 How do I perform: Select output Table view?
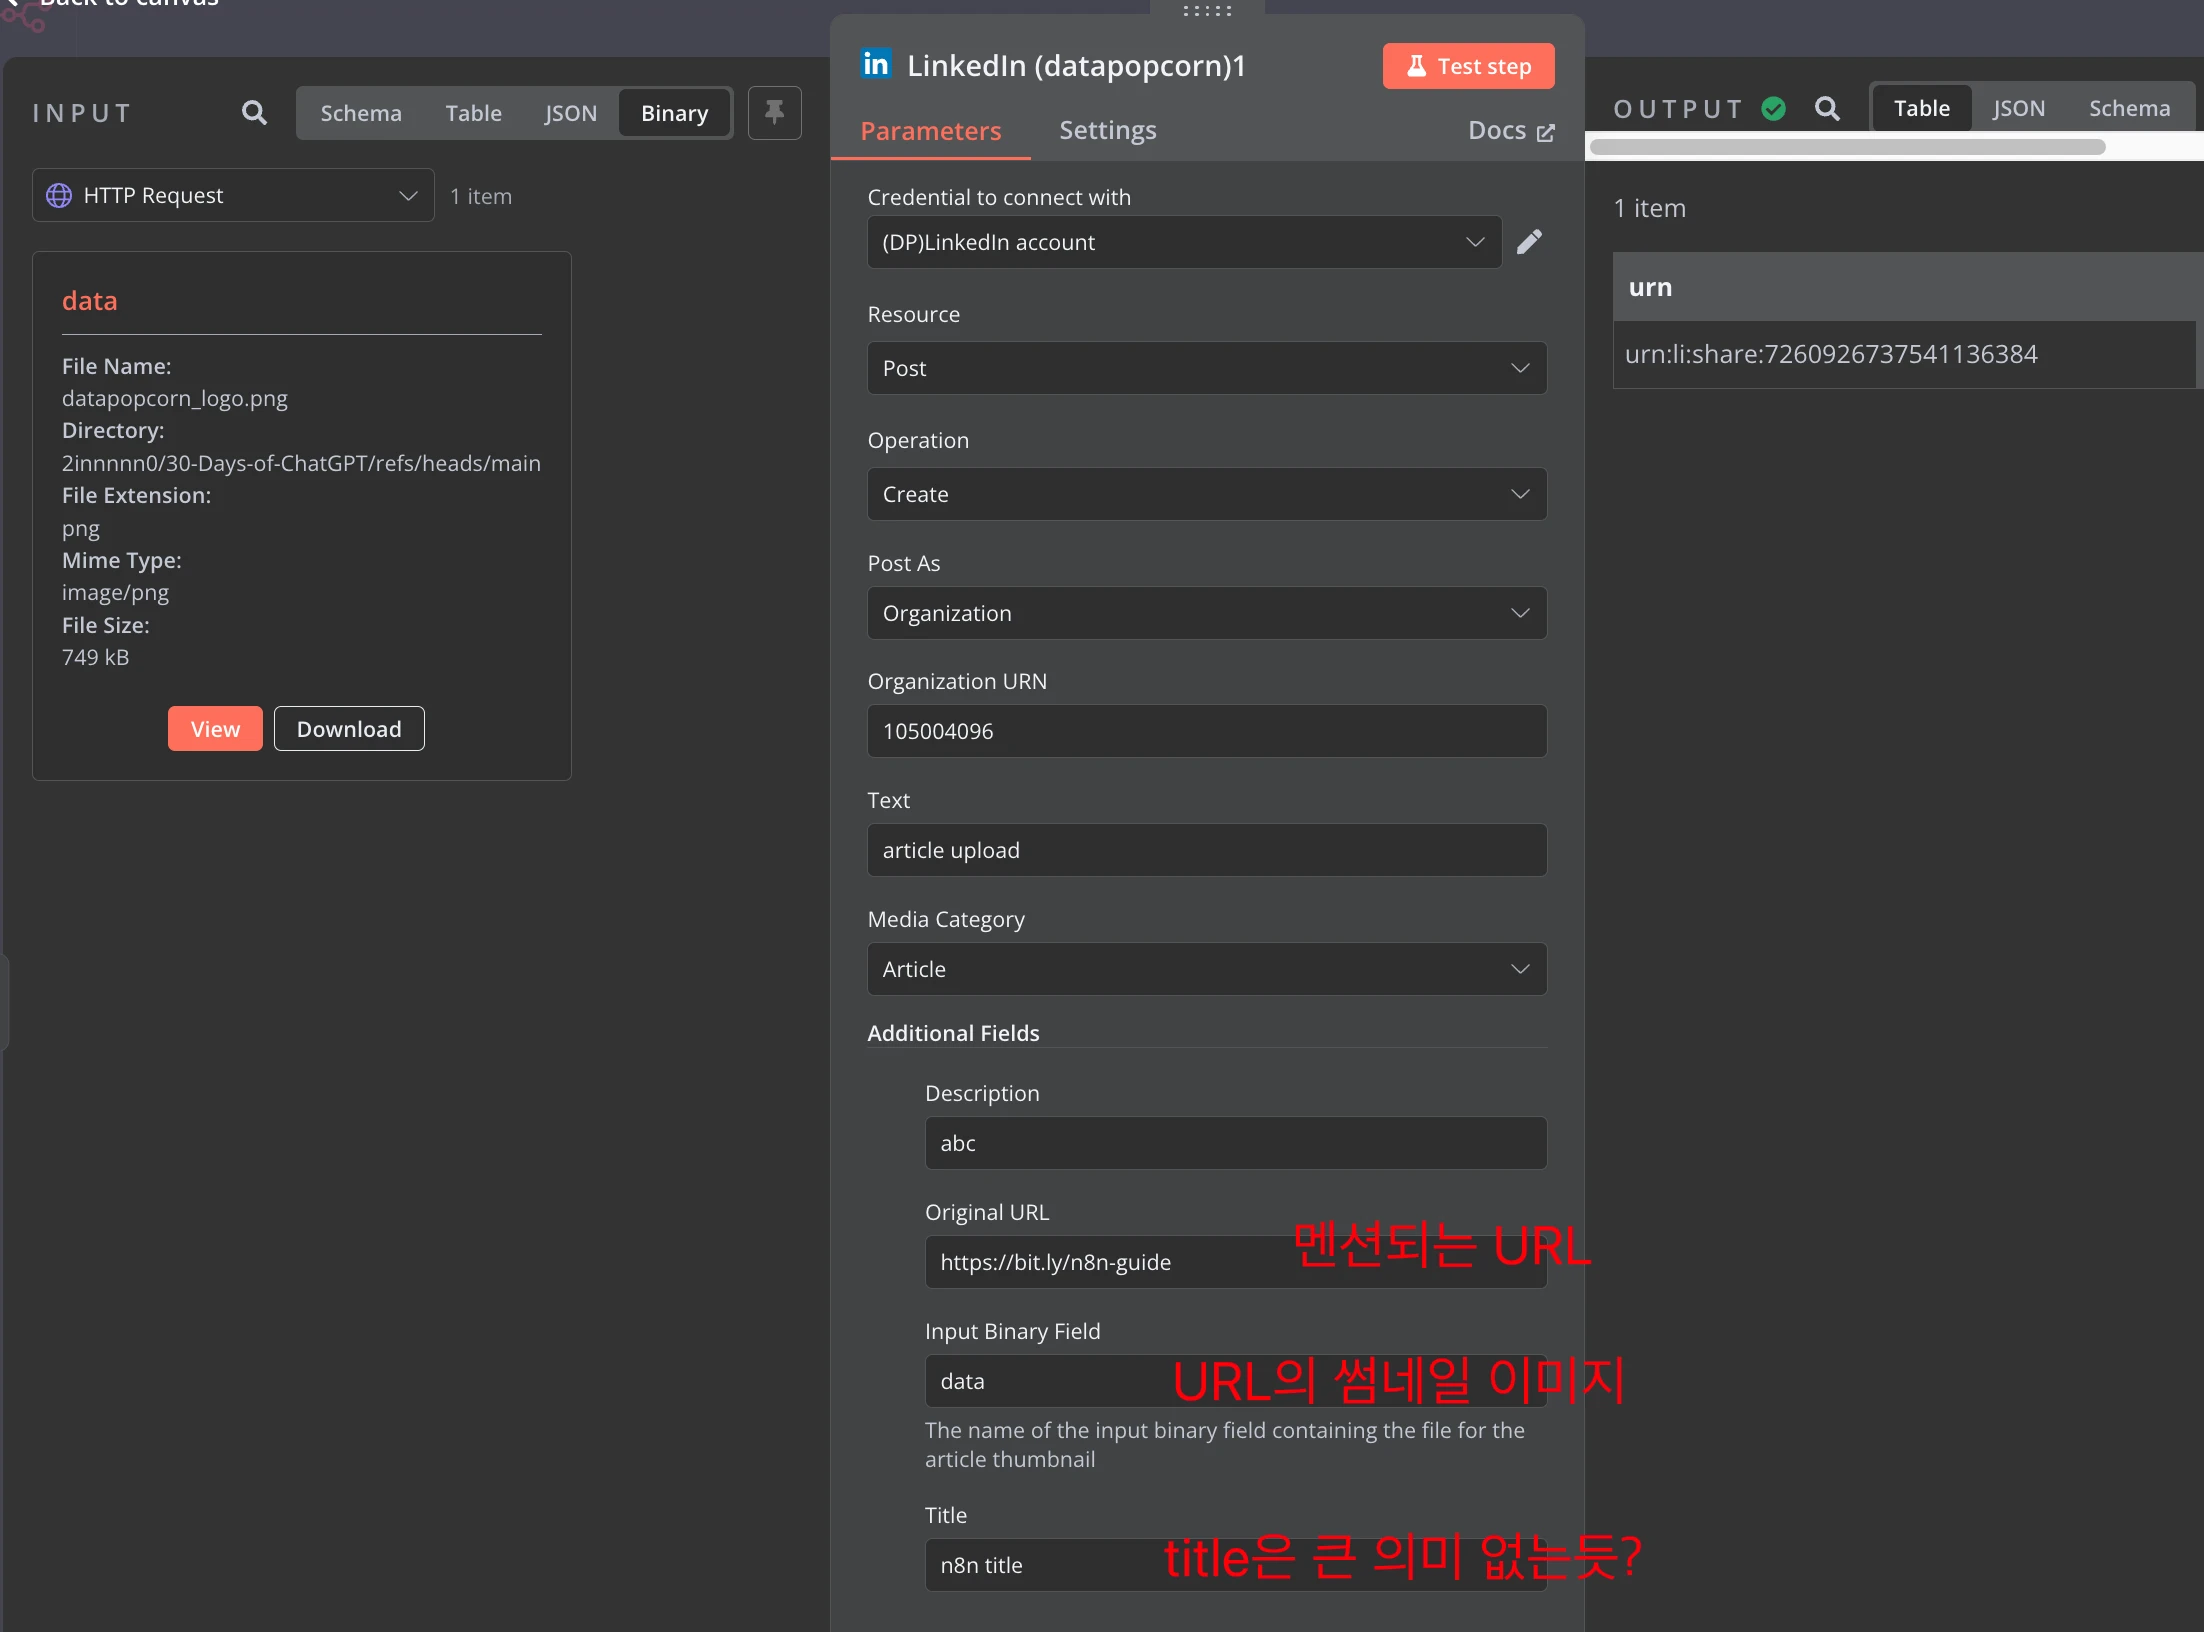pyautogui.click(x=1921, y=108)
